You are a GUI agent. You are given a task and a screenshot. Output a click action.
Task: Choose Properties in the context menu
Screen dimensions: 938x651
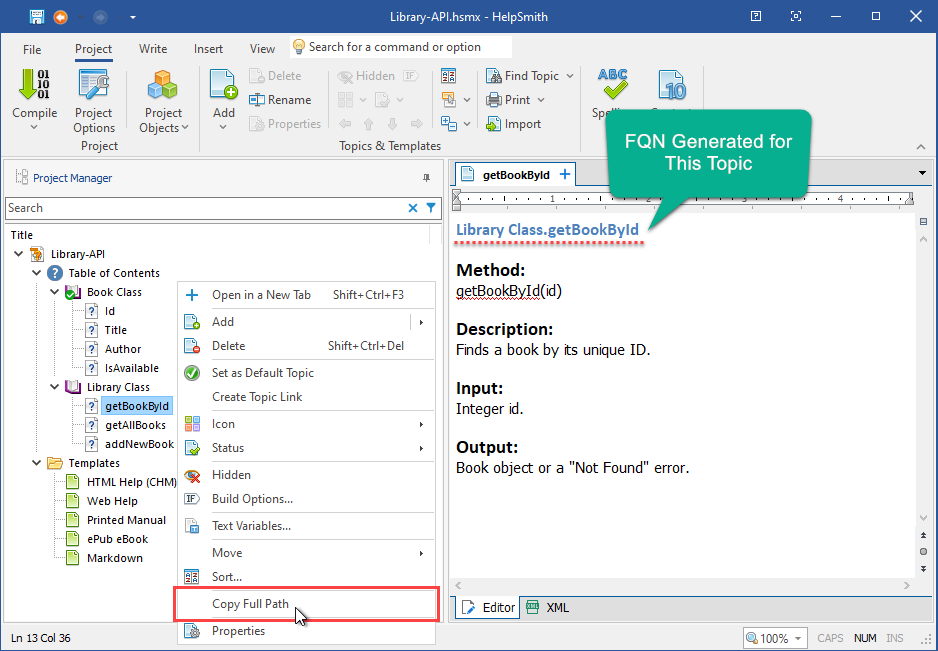coord(306,631)
